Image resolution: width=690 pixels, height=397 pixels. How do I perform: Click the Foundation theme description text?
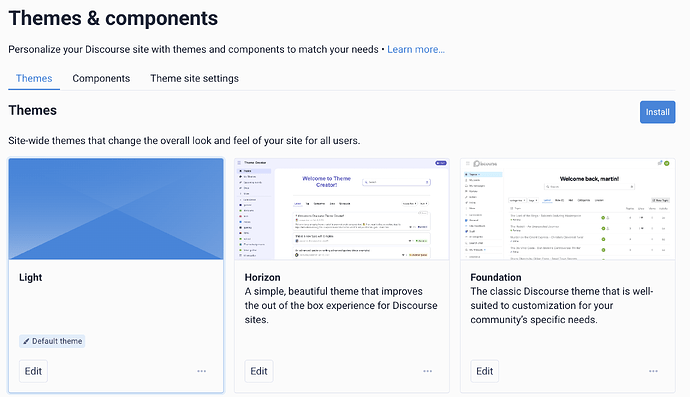pos(562,305)
